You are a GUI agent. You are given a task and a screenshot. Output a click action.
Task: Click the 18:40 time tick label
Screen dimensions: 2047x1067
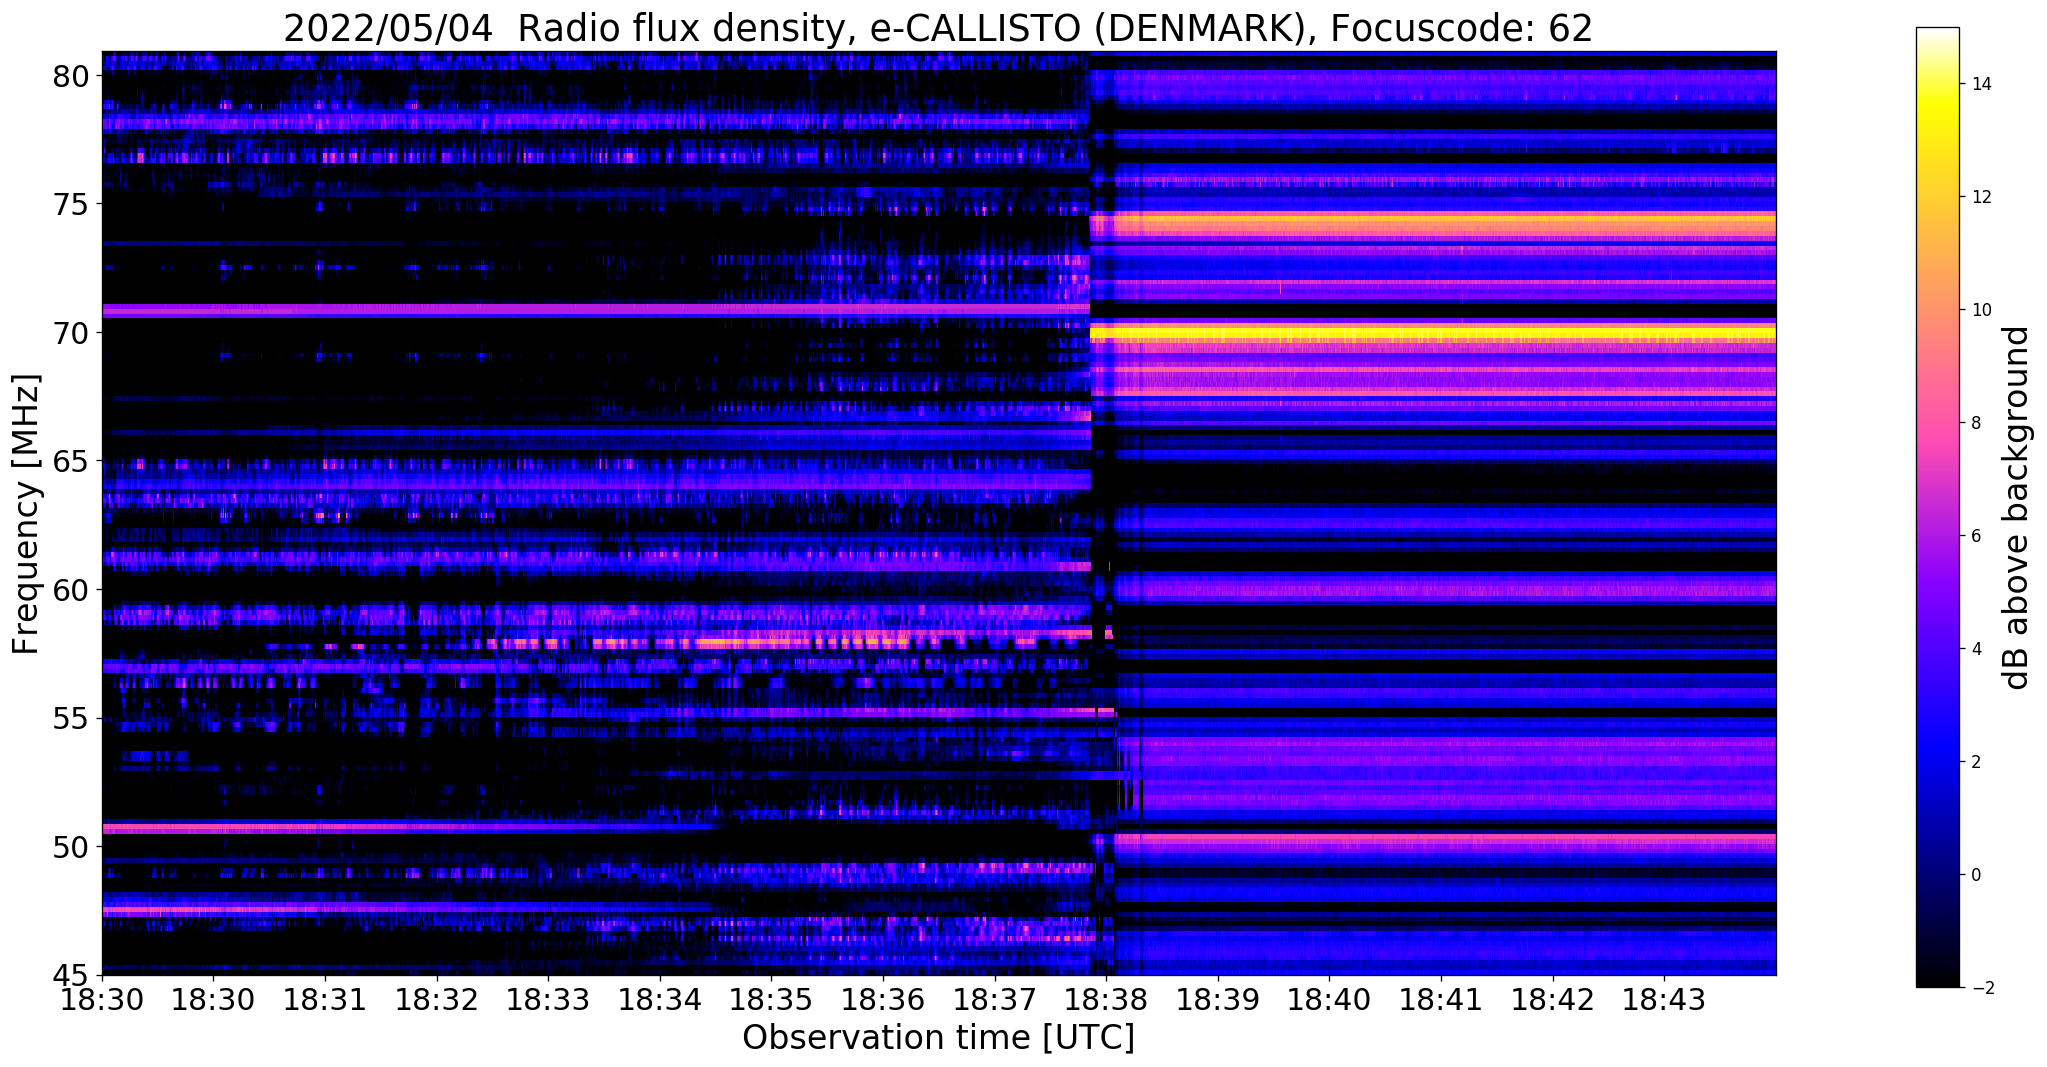[x=1329, y=1000]
